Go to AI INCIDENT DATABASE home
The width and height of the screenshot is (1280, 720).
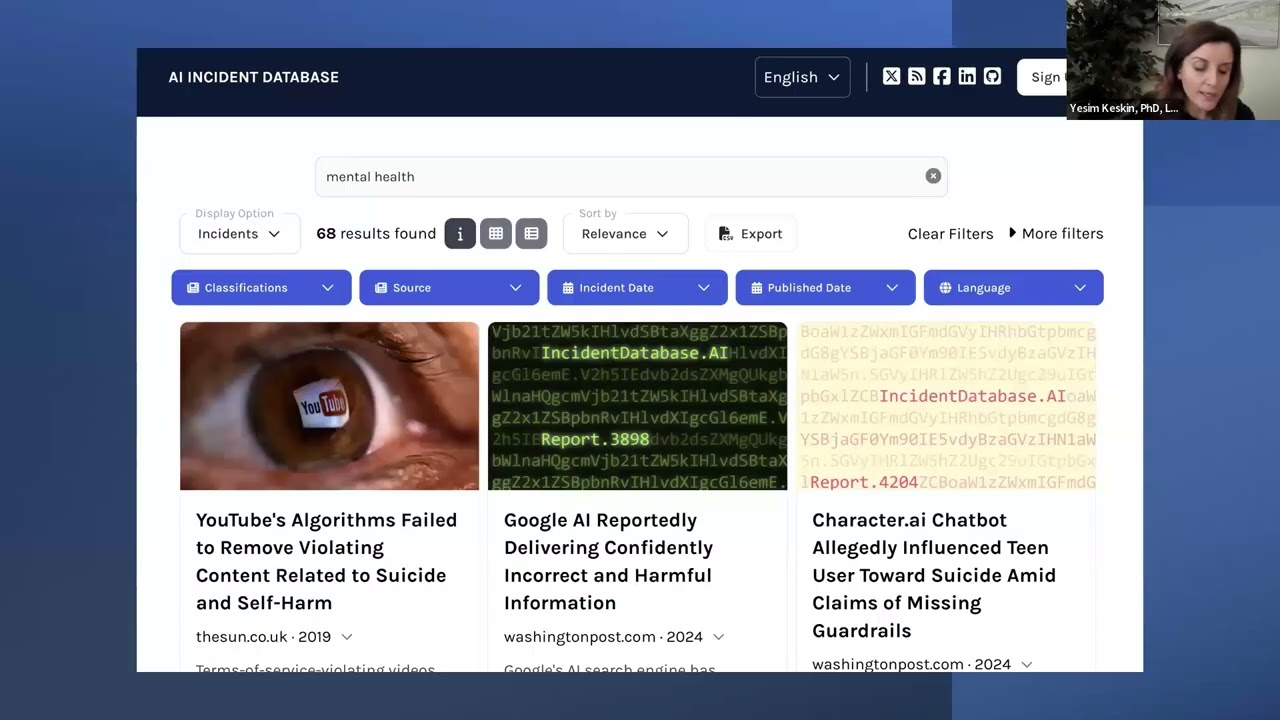pyautogui.click(x=253, y=77)
